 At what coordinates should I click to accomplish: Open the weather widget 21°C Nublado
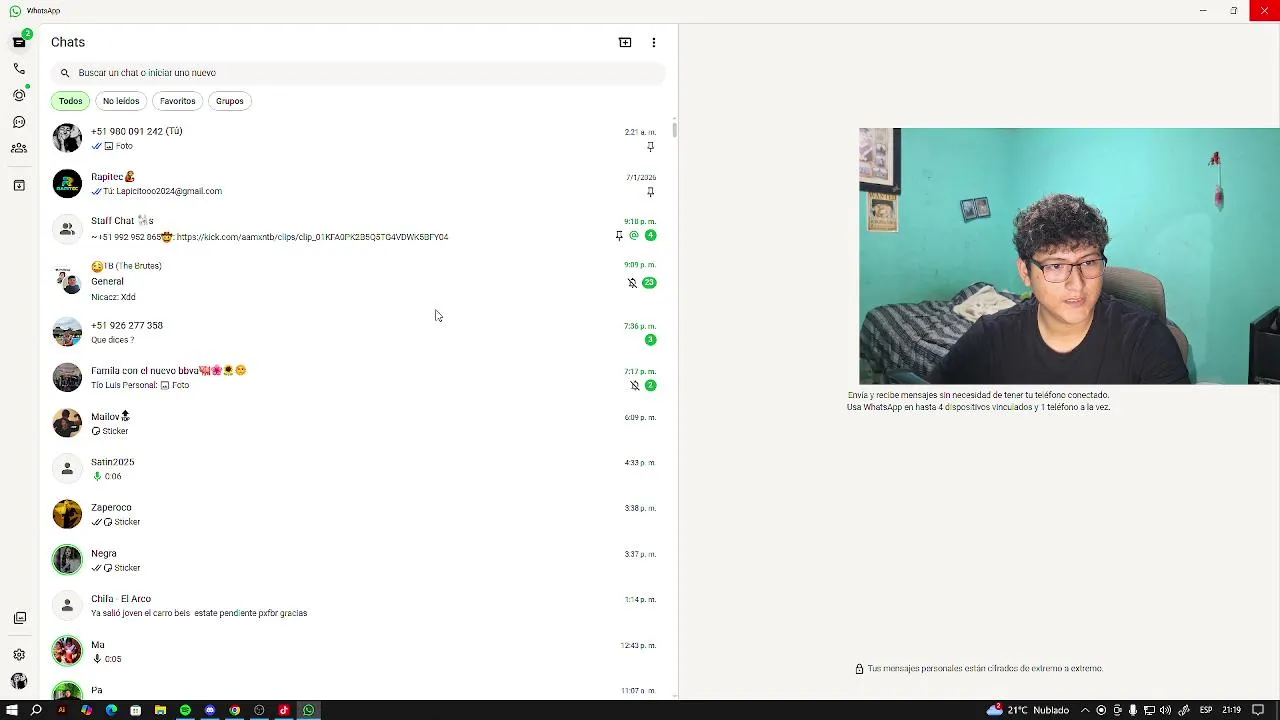tap(1028, 710)
